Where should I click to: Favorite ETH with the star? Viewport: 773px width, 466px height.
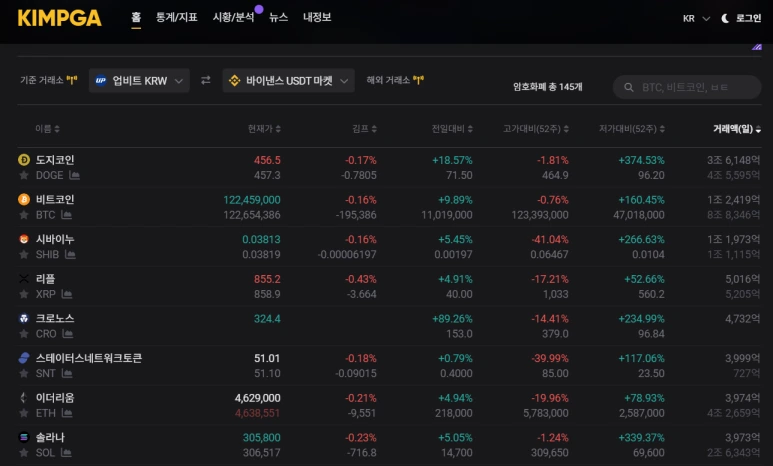24,413
